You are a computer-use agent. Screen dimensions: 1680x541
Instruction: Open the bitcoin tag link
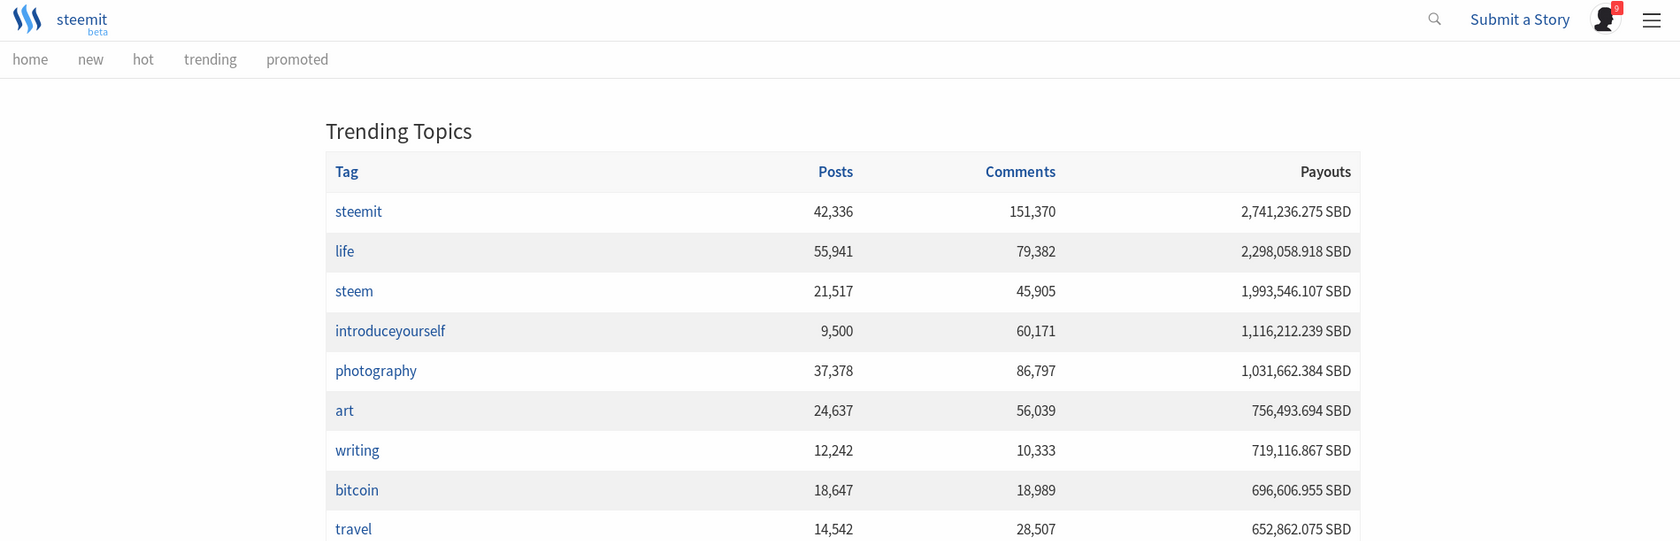[357, 490]
